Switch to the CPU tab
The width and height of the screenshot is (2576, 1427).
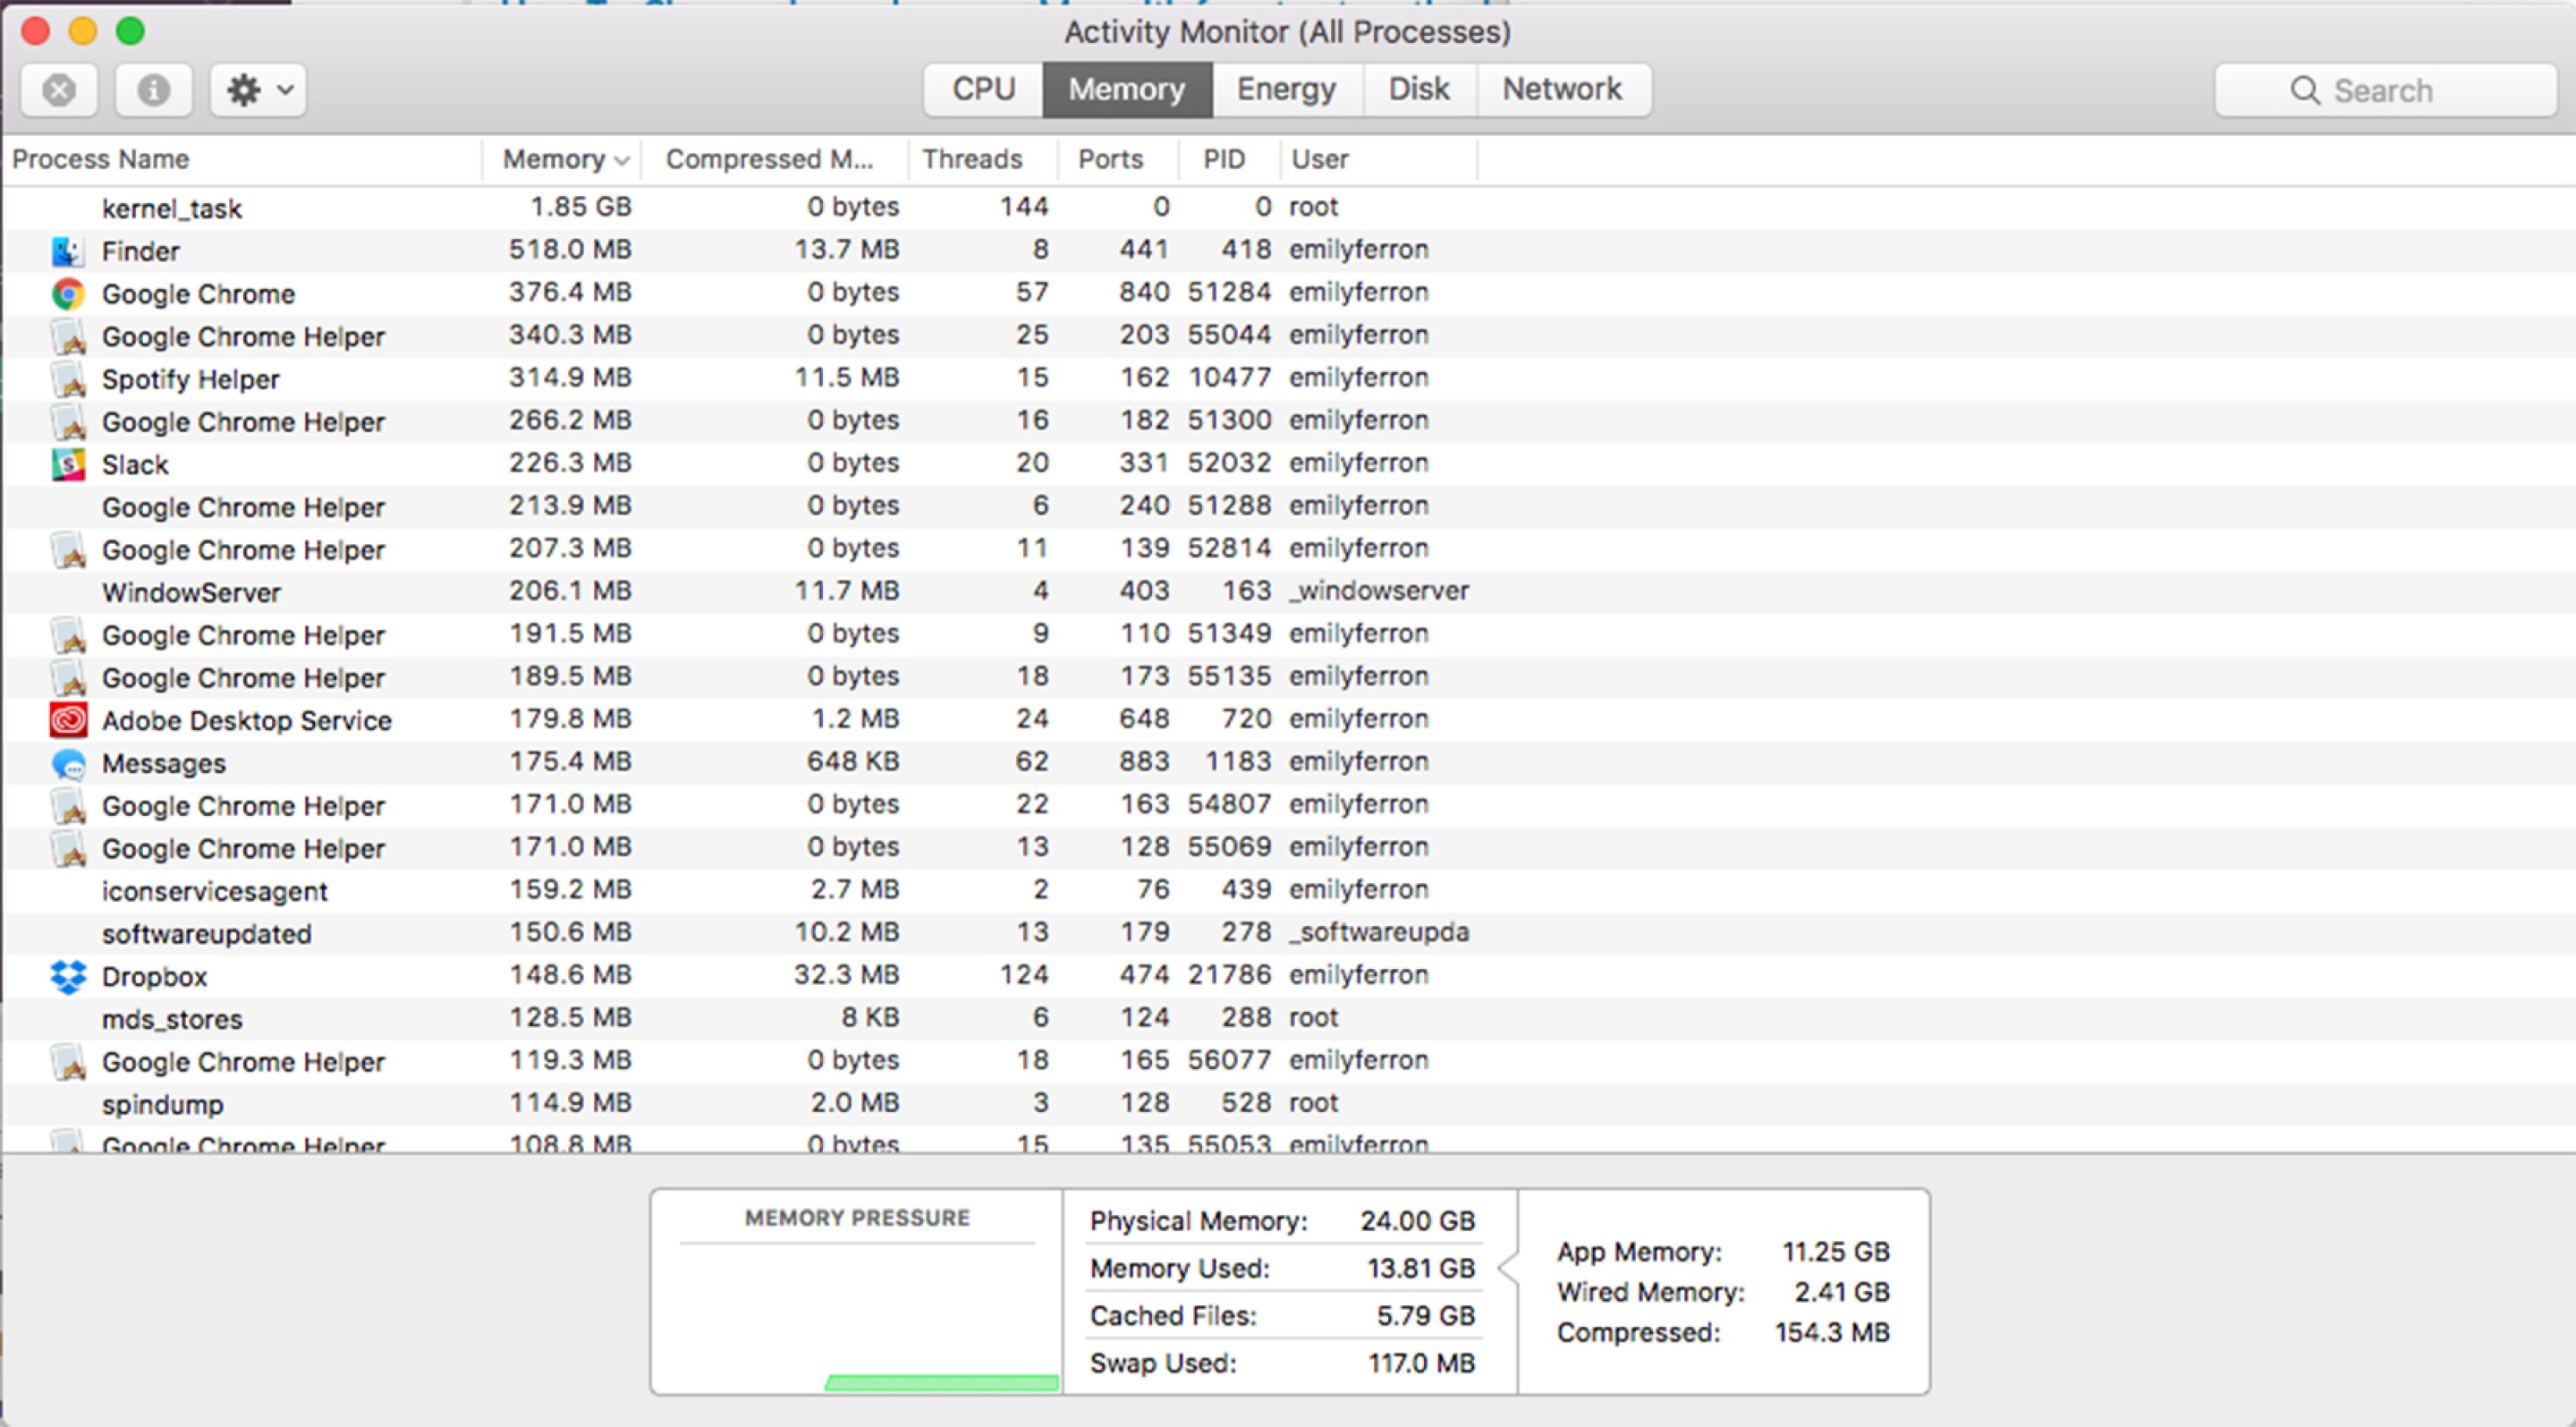[x=982, y=88]
